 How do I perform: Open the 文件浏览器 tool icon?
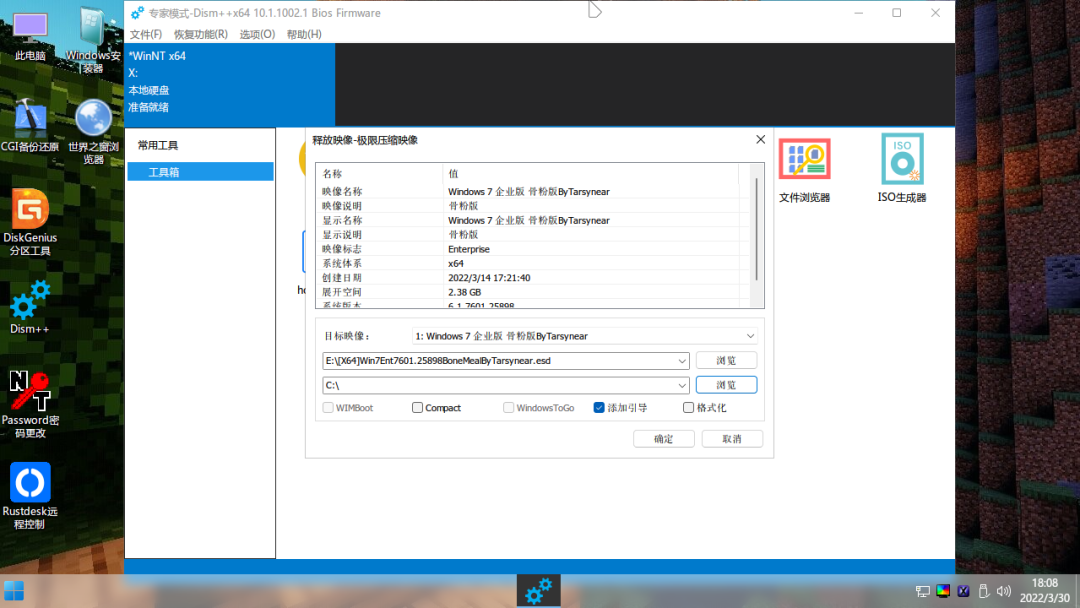pos(804,169)
